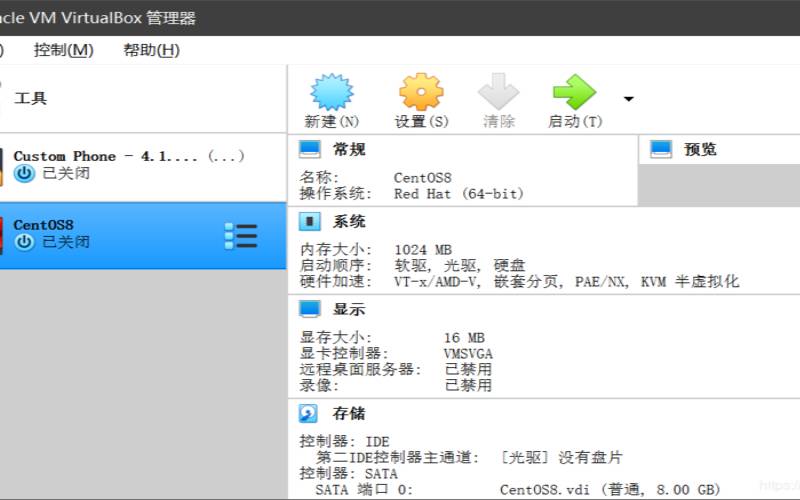
Task: Click 已禁用 next to 录像
Action: 468,385
